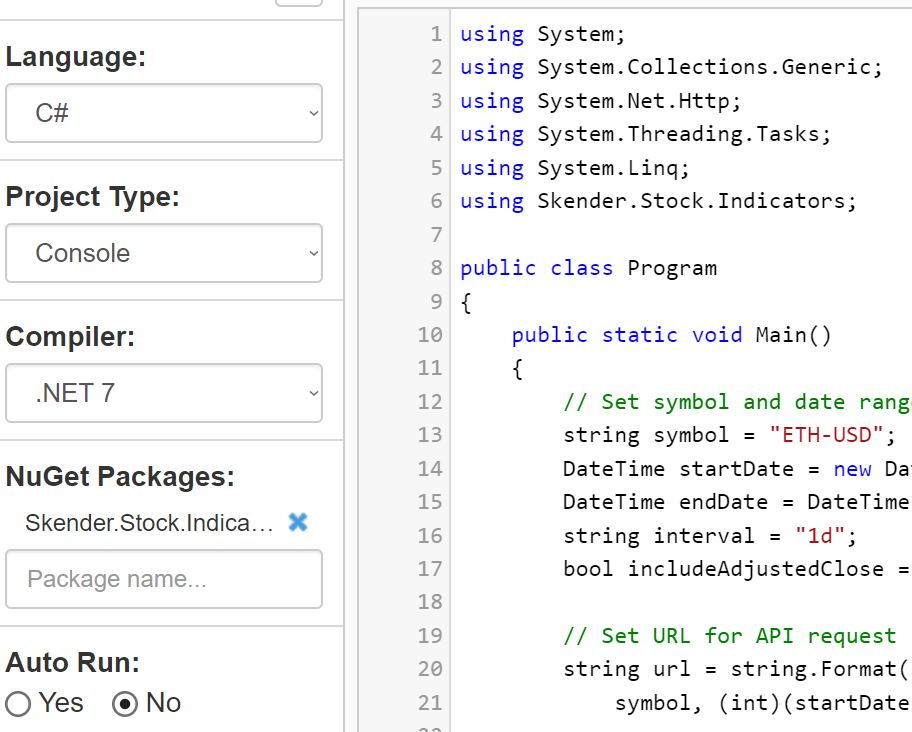Click the '// Set URL for API request' comment
The image size is (912, 732).
[730, 635]
